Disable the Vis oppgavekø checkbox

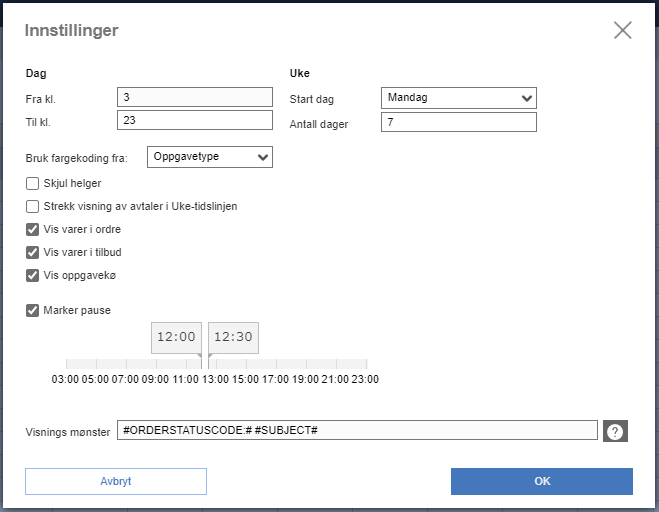(32, 276)
